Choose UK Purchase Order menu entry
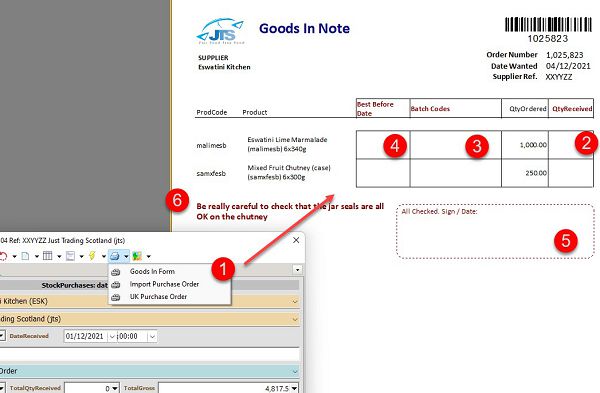The width and height of the screenshot is (600, 393). pos(158,297)
